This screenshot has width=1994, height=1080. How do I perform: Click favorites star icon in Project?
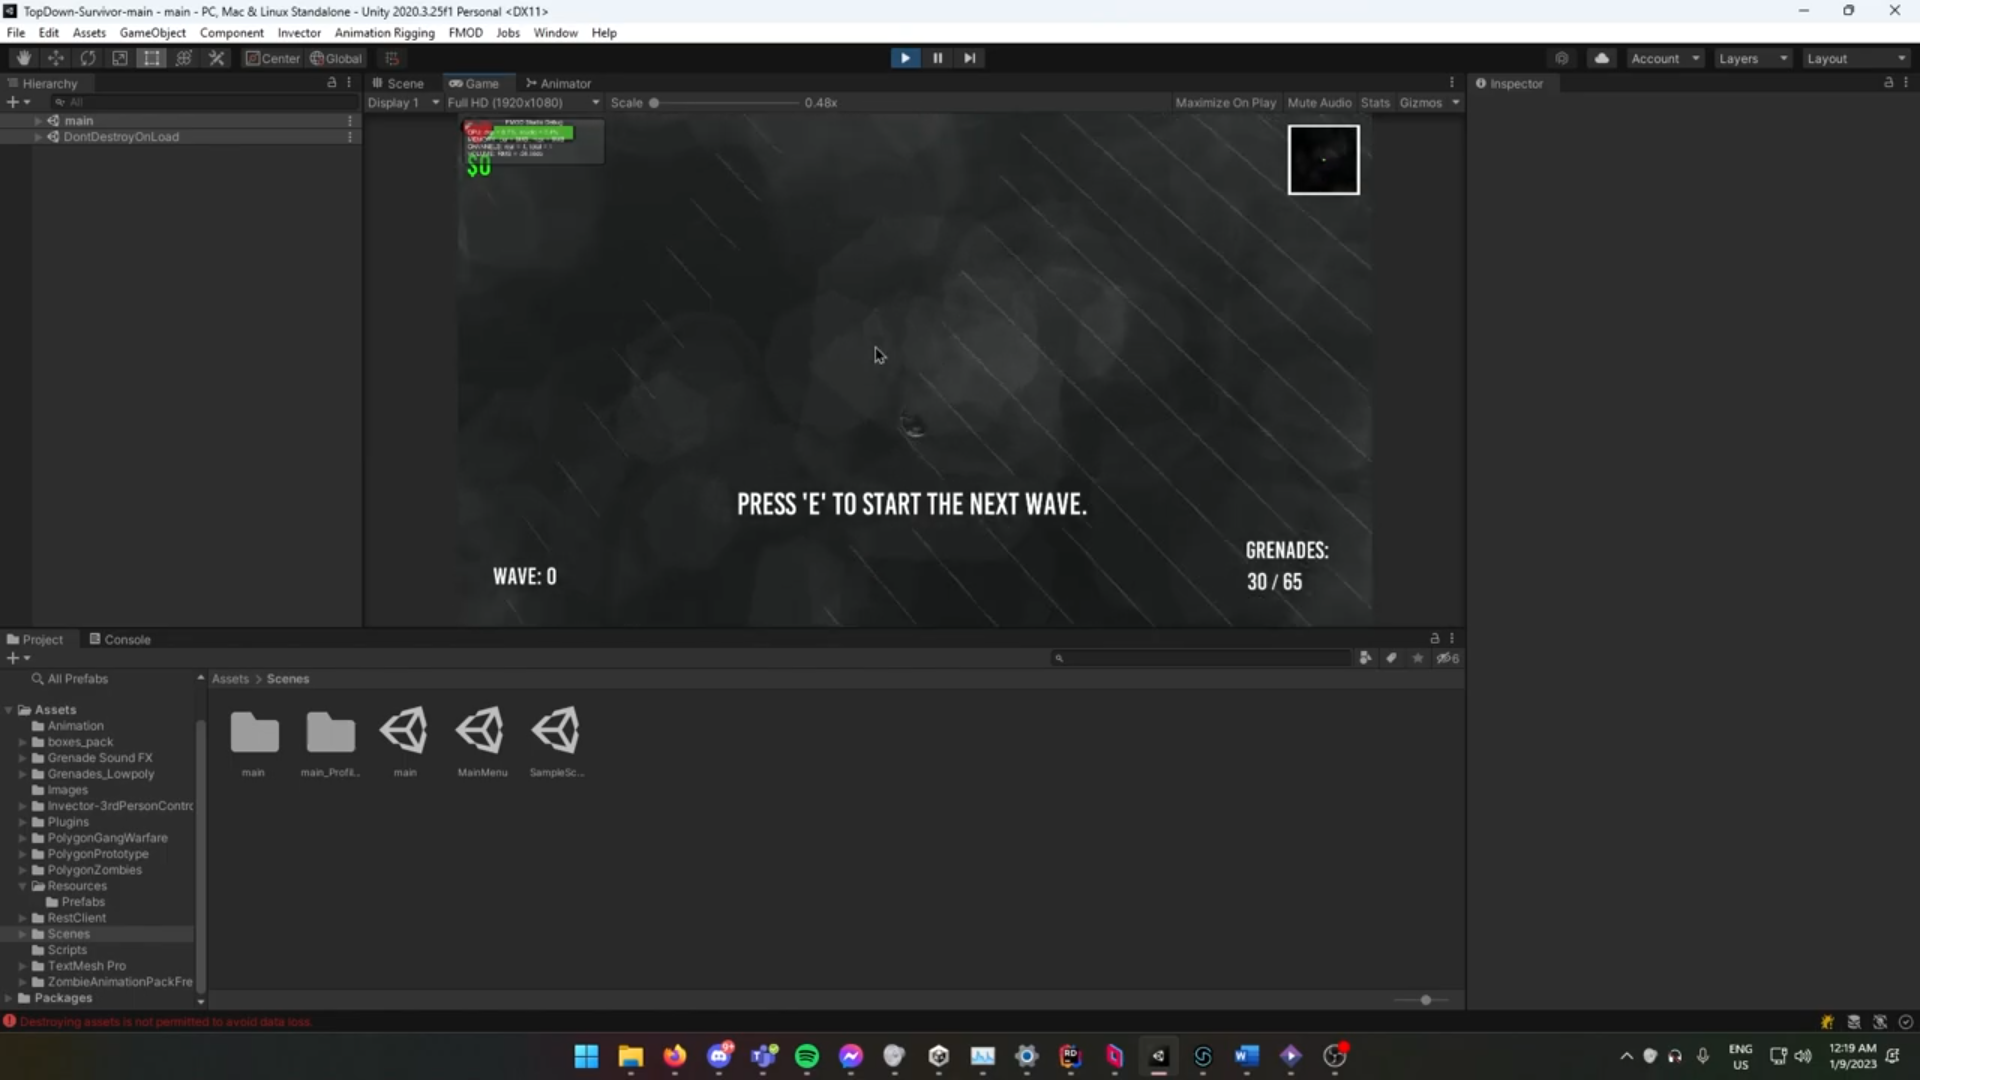(1417, 658)
